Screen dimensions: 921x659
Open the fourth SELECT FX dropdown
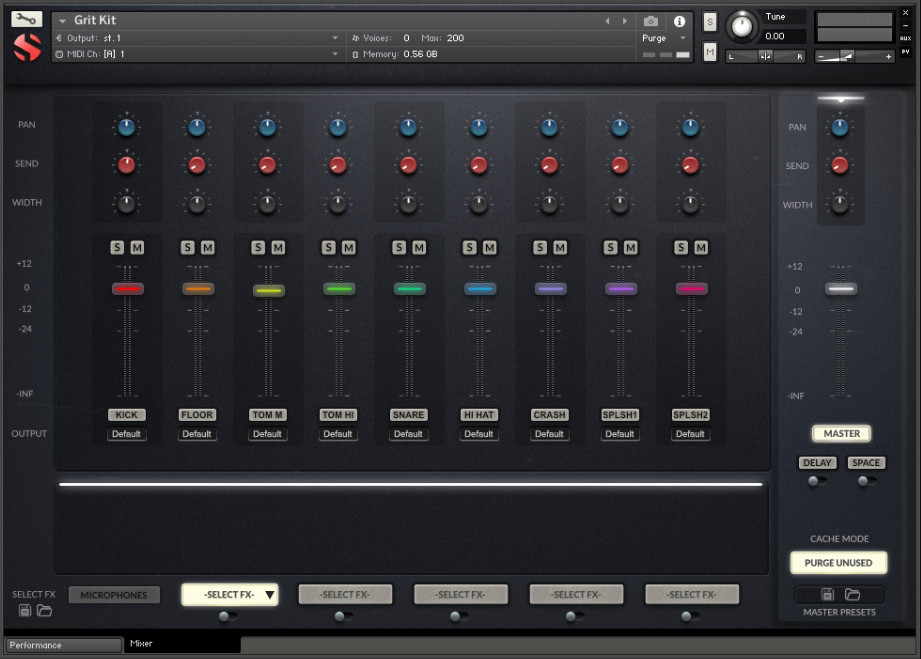[x=576, y=594]
